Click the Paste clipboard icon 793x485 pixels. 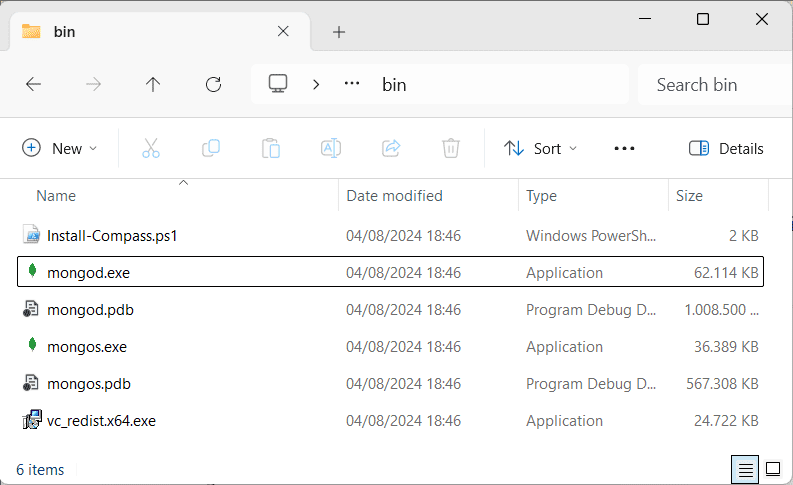pos(271,148)
